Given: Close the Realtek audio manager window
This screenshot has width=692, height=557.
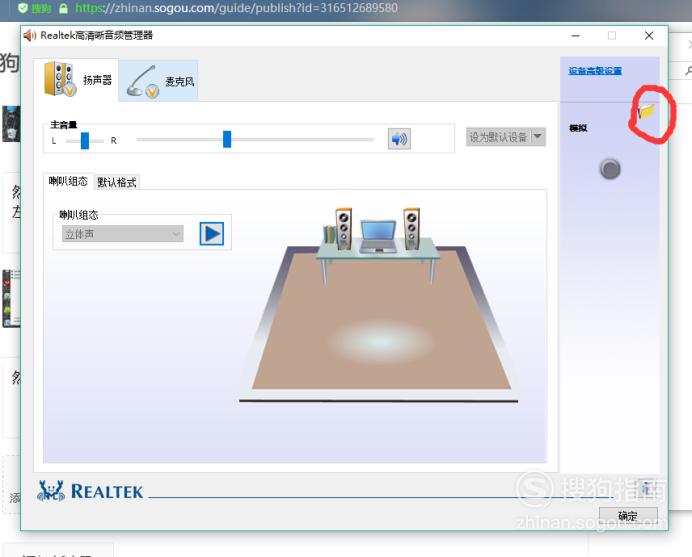Looking at the screenshot, I should coord(649,36).
